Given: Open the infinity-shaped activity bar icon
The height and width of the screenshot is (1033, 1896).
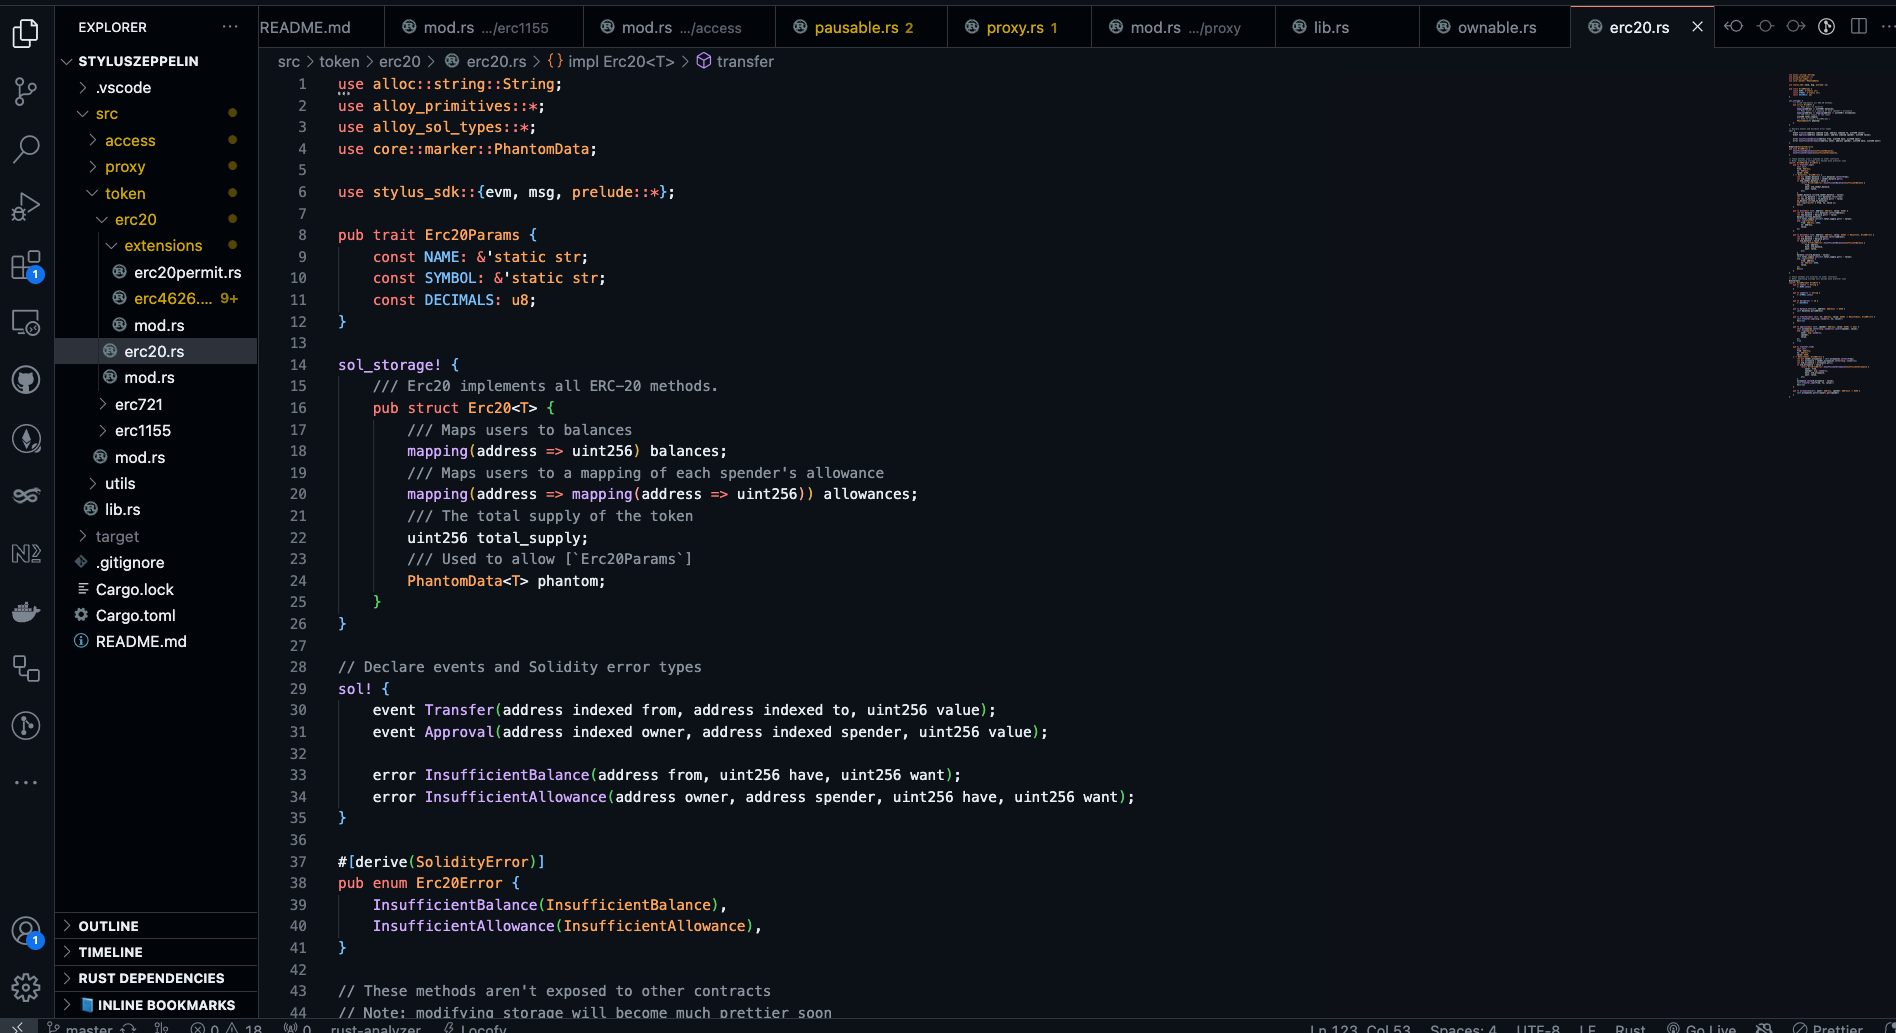Looking at the screenshot, I should click(x=26, y=495).
